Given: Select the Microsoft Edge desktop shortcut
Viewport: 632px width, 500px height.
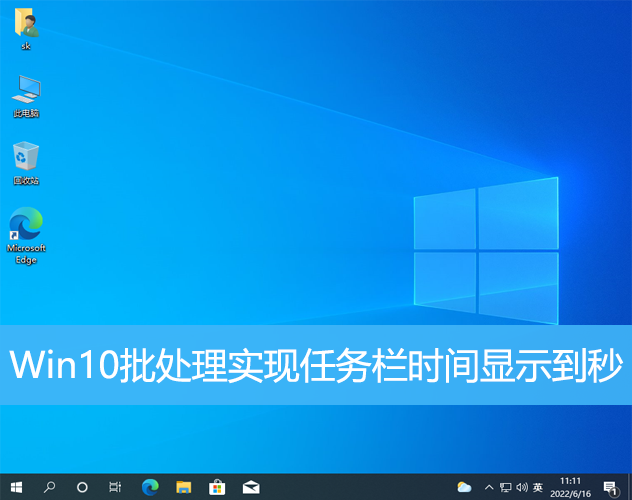Looking at the screenshot, I should [26, 234].
